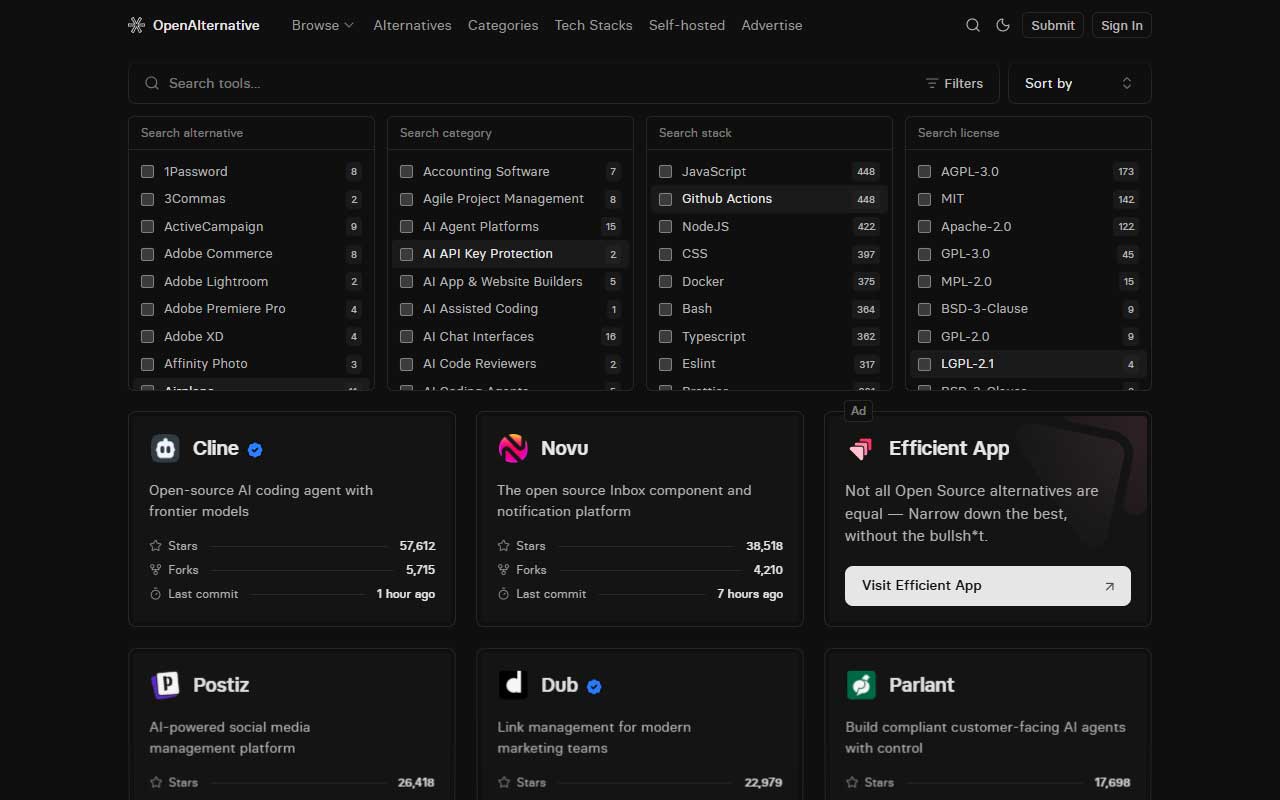Click the Cline app logo

(165, 448)
